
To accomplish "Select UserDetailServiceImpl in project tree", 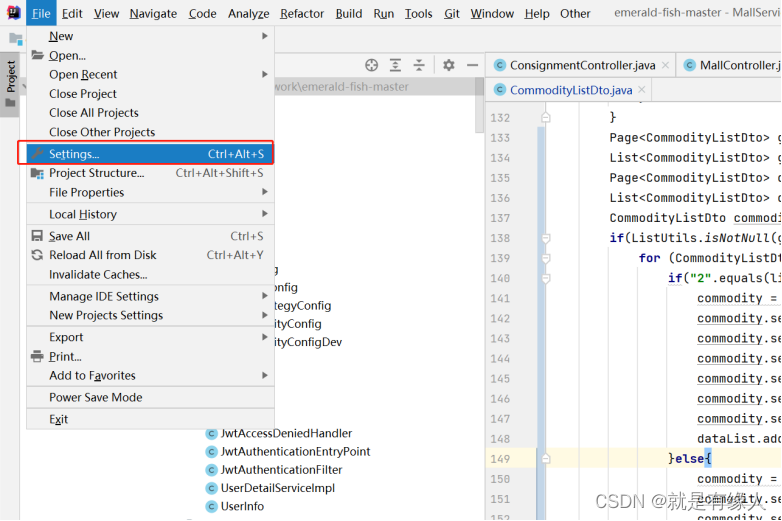I will click(277, 488).
